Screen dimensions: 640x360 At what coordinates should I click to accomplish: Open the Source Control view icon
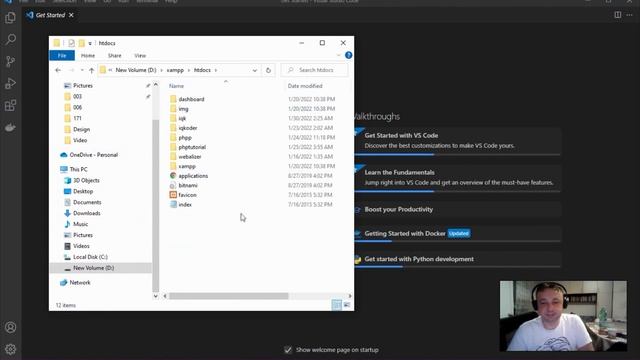11,61
